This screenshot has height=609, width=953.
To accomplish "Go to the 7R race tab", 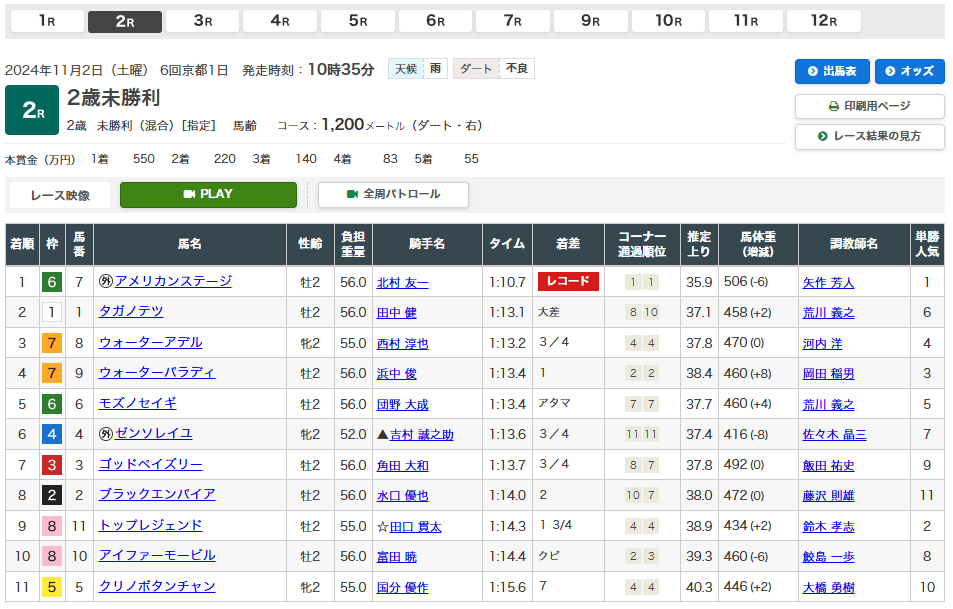I will click(x=513, y=21).
